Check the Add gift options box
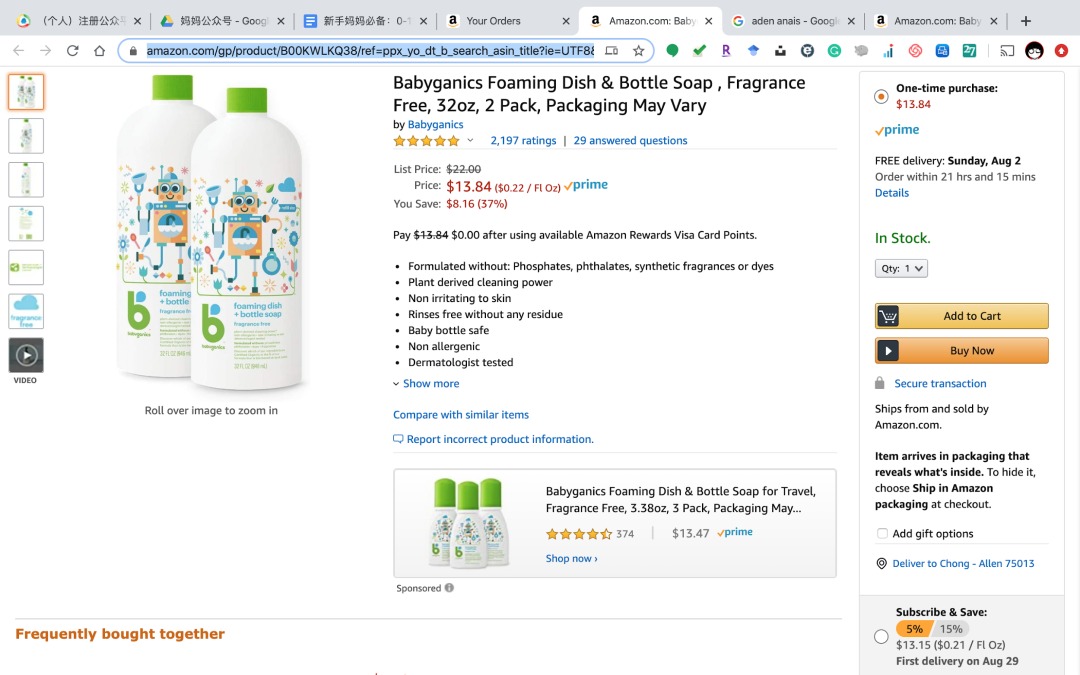The width and height of the screenshot is (1080, 675). (882, 533)
